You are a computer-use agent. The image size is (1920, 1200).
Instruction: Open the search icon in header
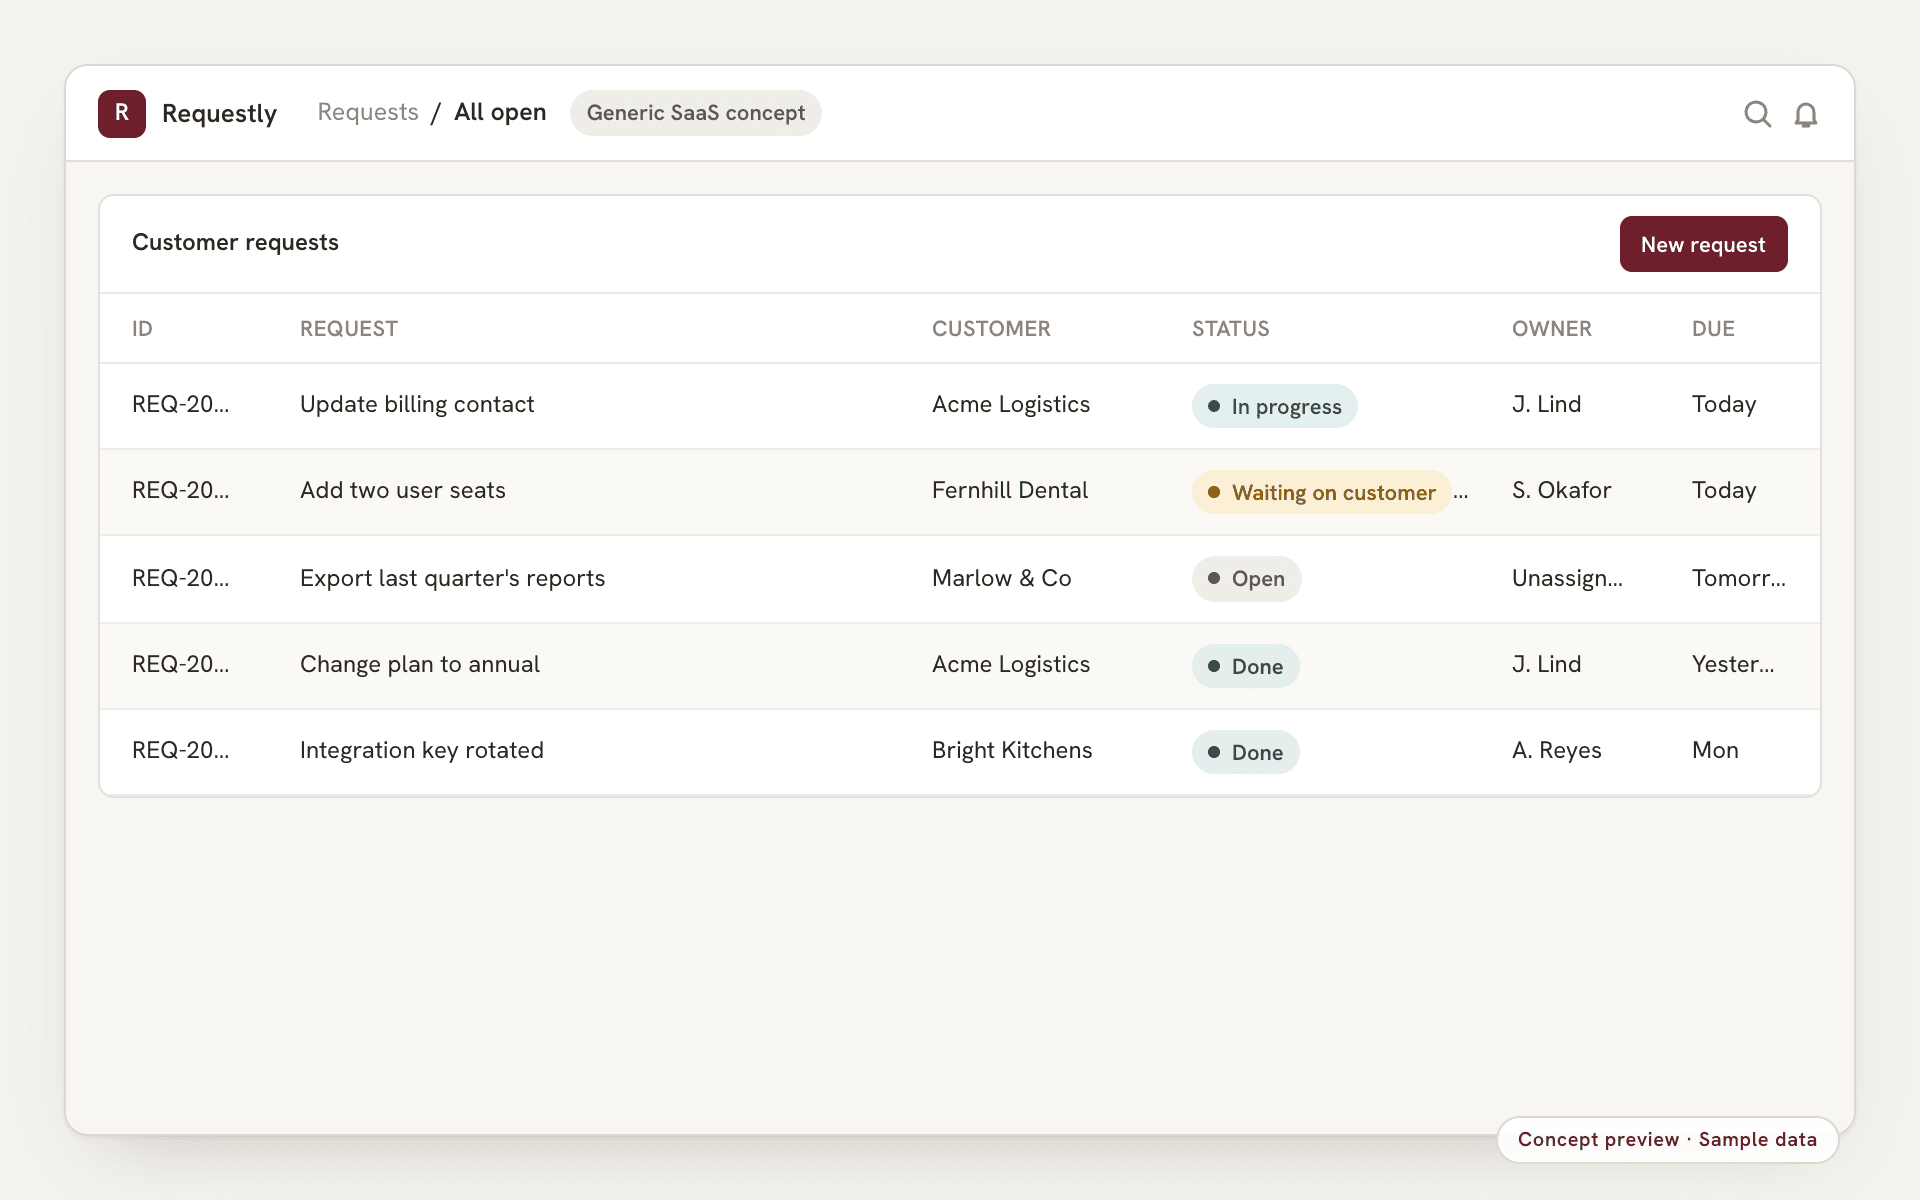(1757, 114)
